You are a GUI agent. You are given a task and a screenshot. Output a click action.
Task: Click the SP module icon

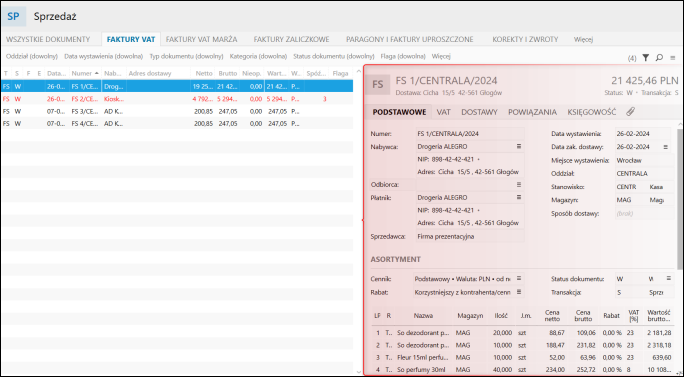(14, 17)
